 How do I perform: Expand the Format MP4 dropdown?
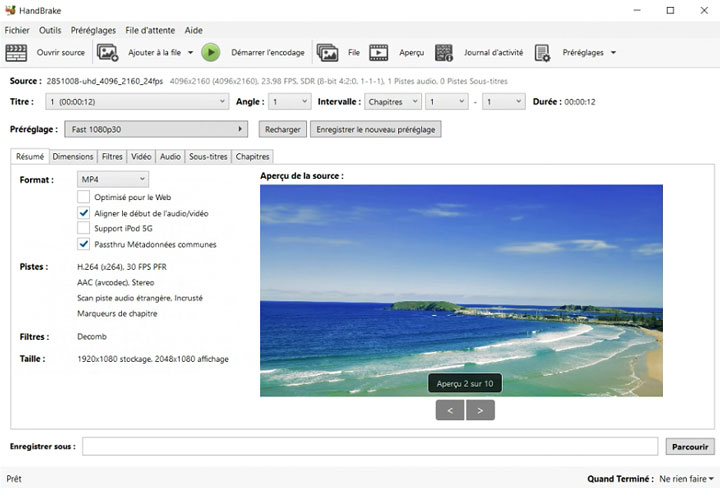coord(113,179)
